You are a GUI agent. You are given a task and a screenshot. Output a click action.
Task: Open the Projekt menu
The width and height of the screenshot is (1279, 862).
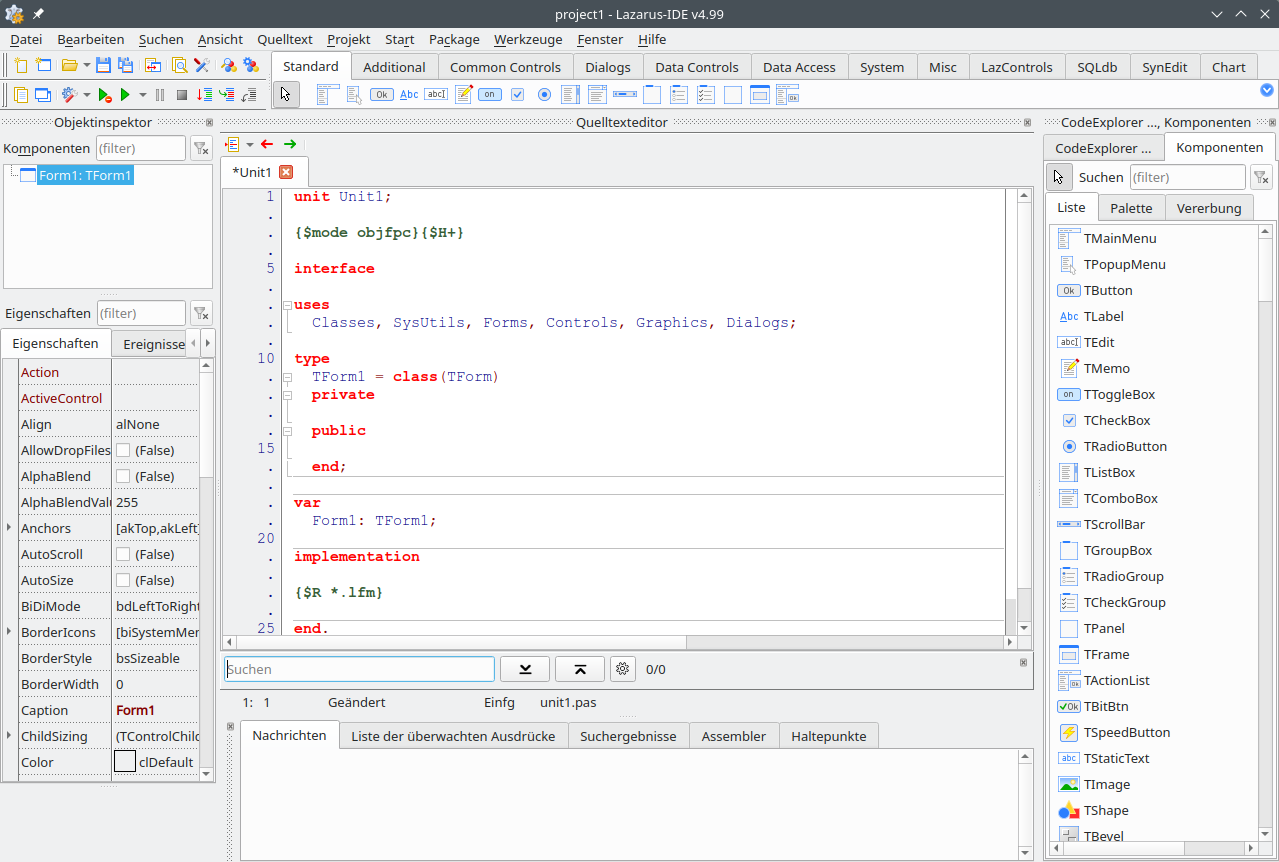[x=349, y=39]
